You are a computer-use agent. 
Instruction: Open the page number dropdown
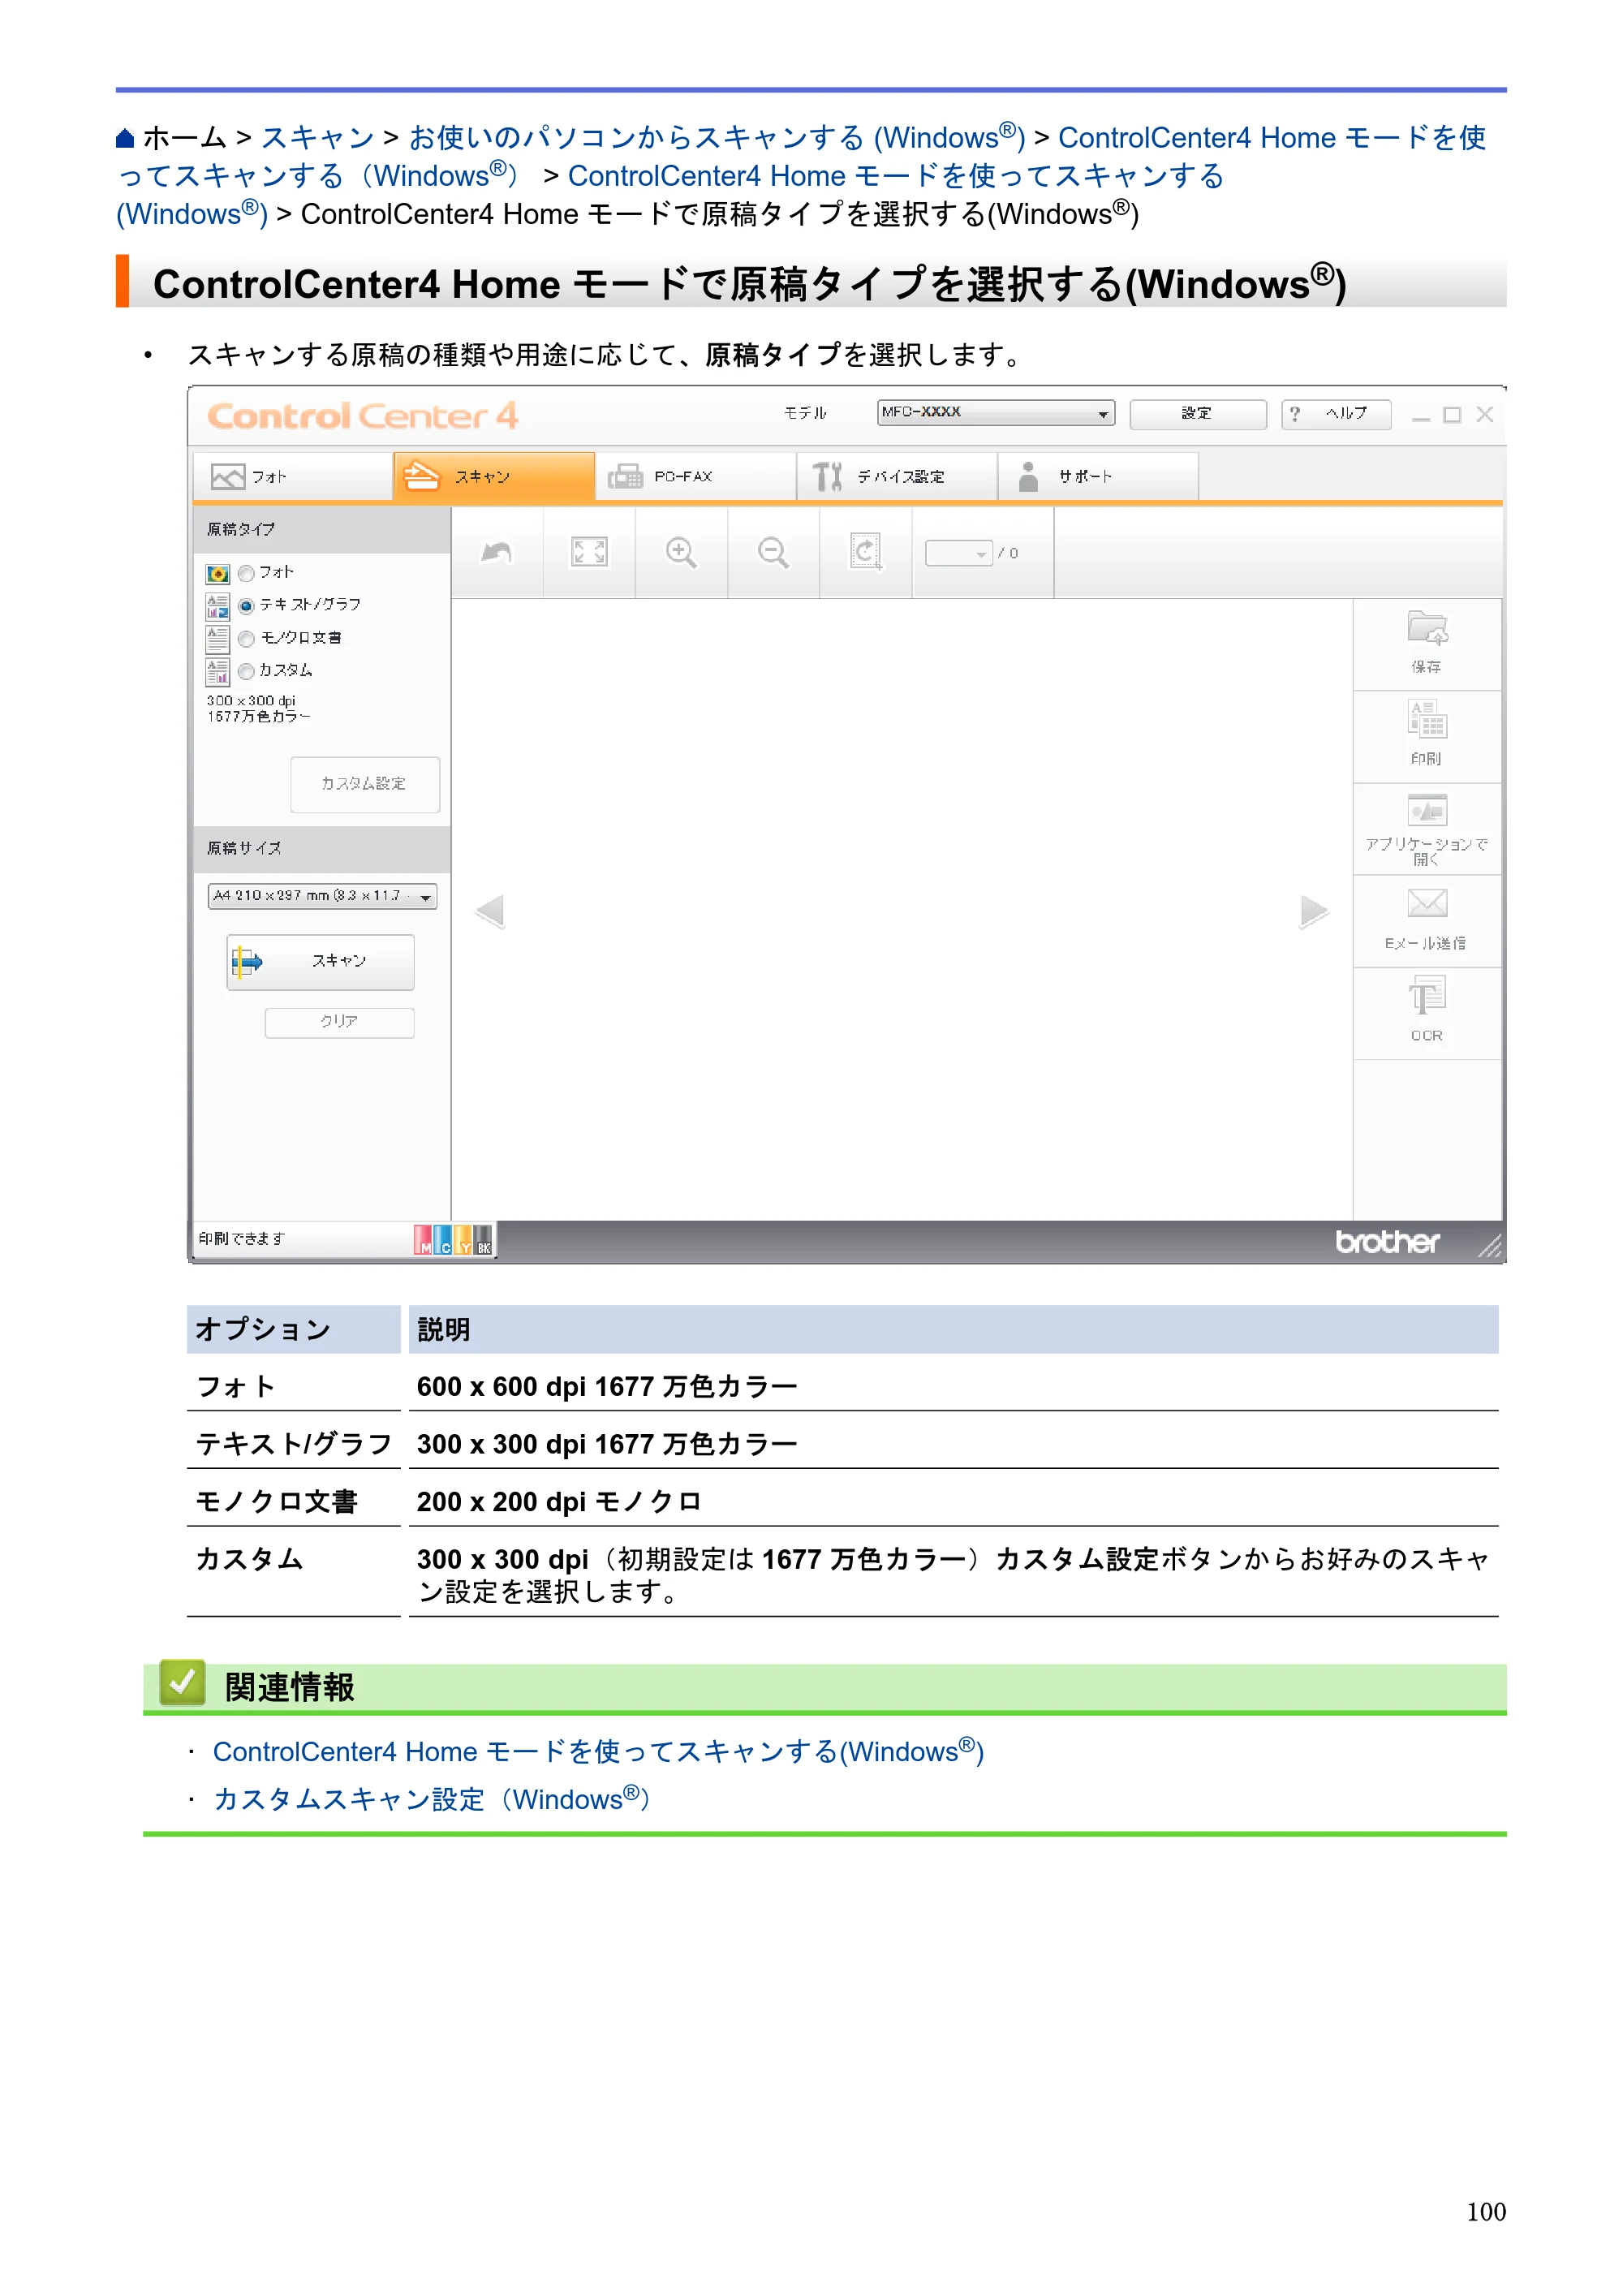click(958, 553)
